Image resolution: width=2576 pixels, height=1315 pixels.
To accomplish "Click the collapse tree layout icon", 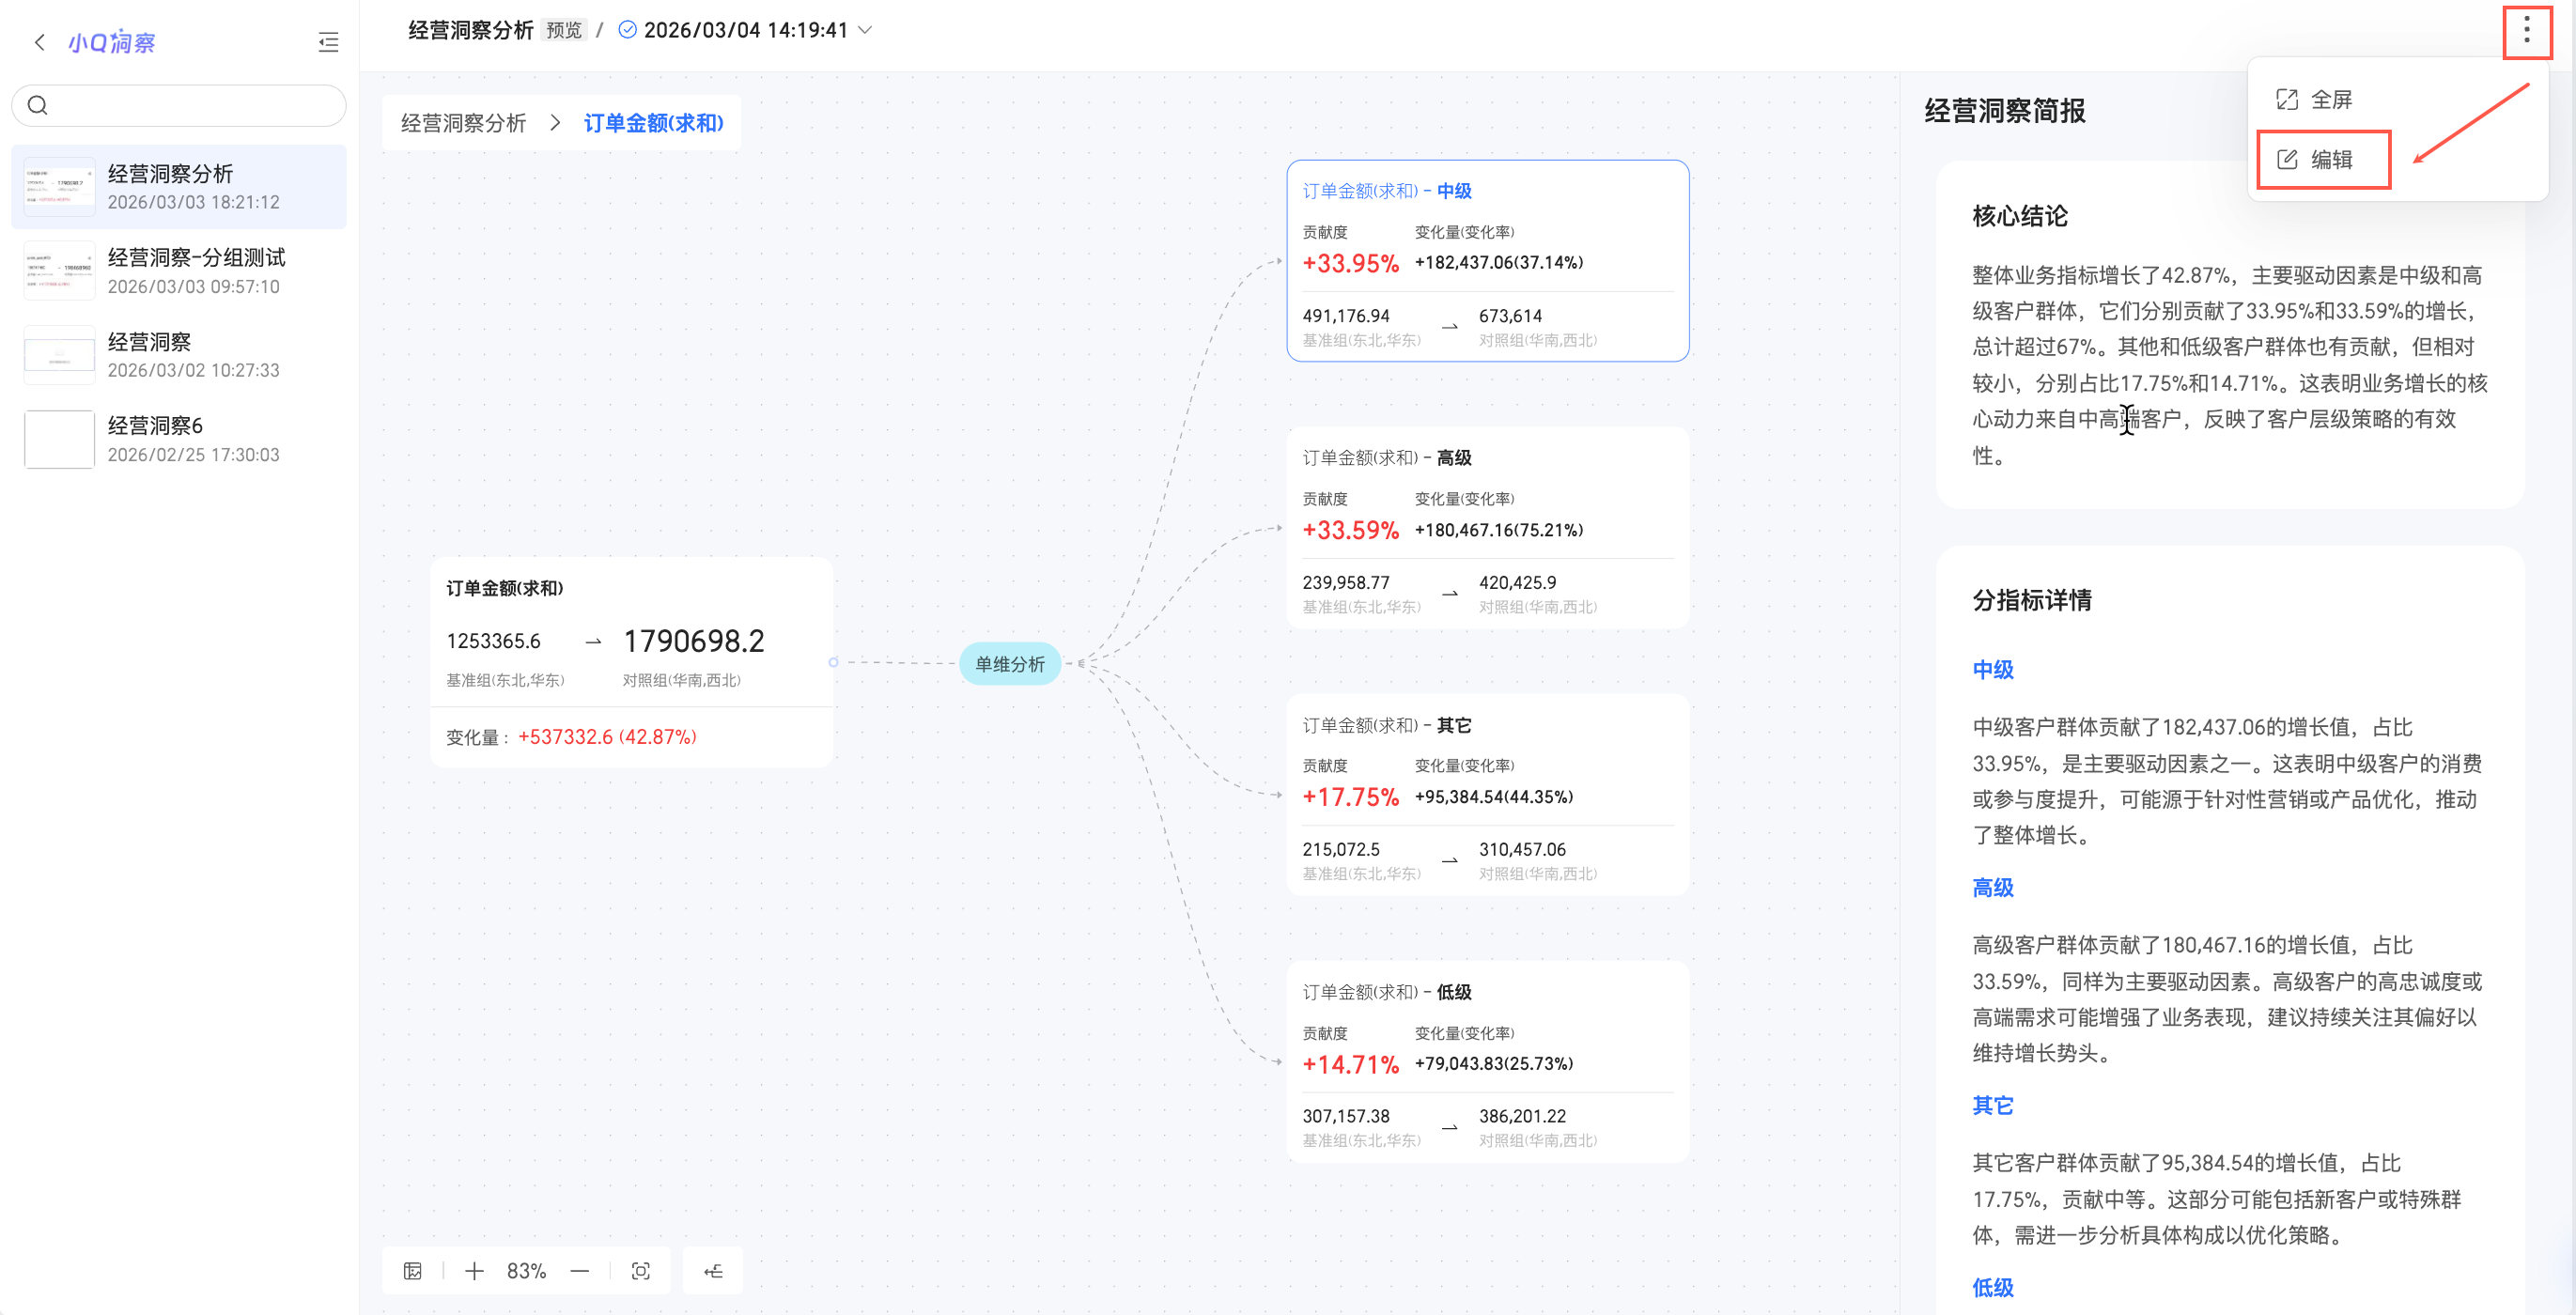I will point(713,1271).
